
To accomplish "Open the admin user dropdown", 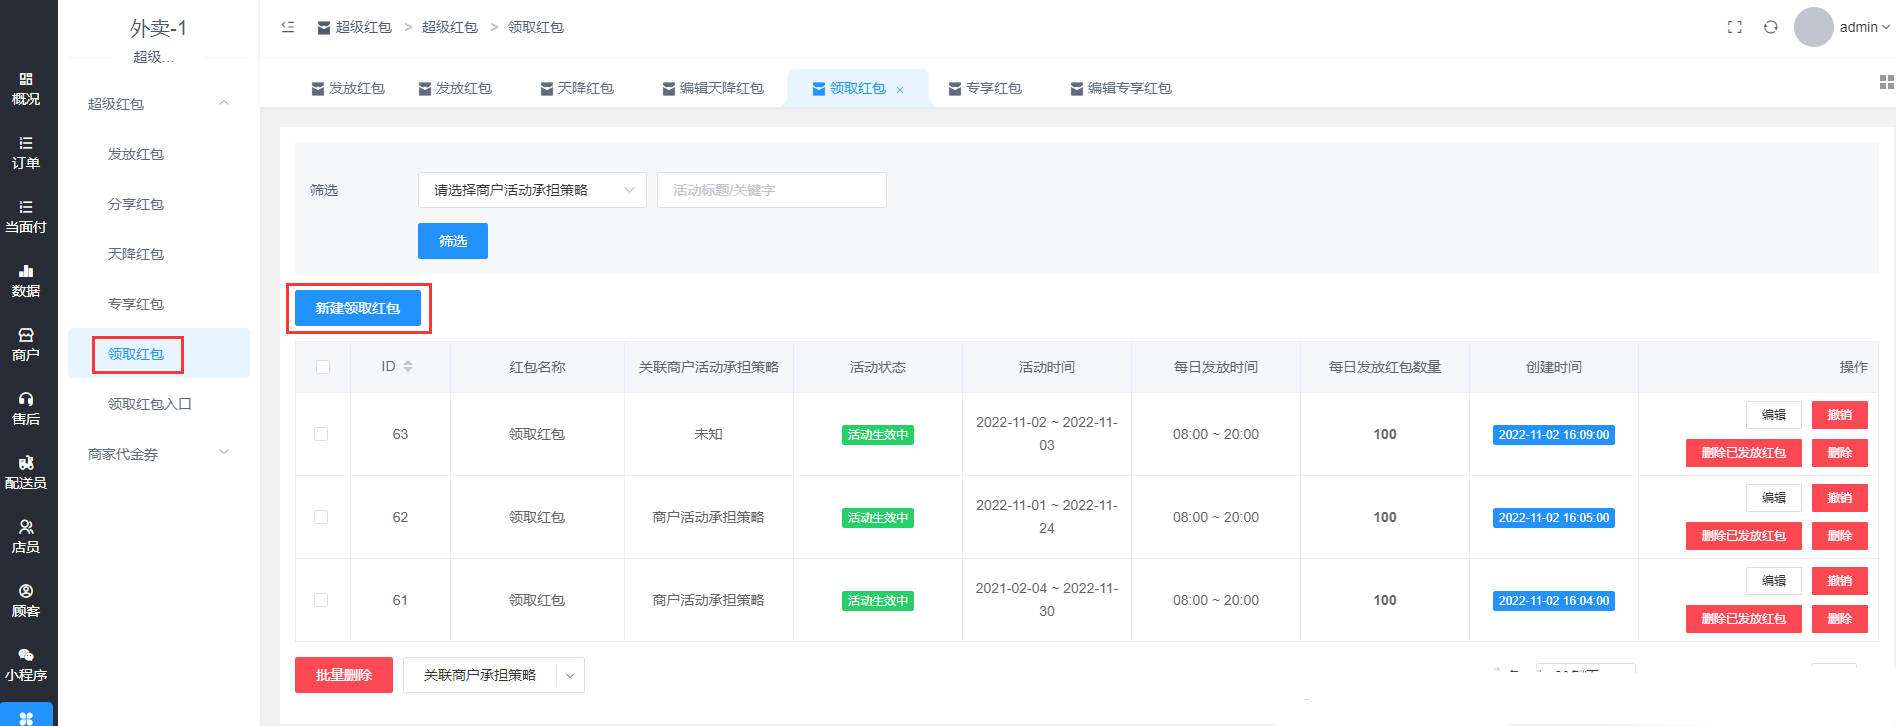I will [x=1864, y=27].
